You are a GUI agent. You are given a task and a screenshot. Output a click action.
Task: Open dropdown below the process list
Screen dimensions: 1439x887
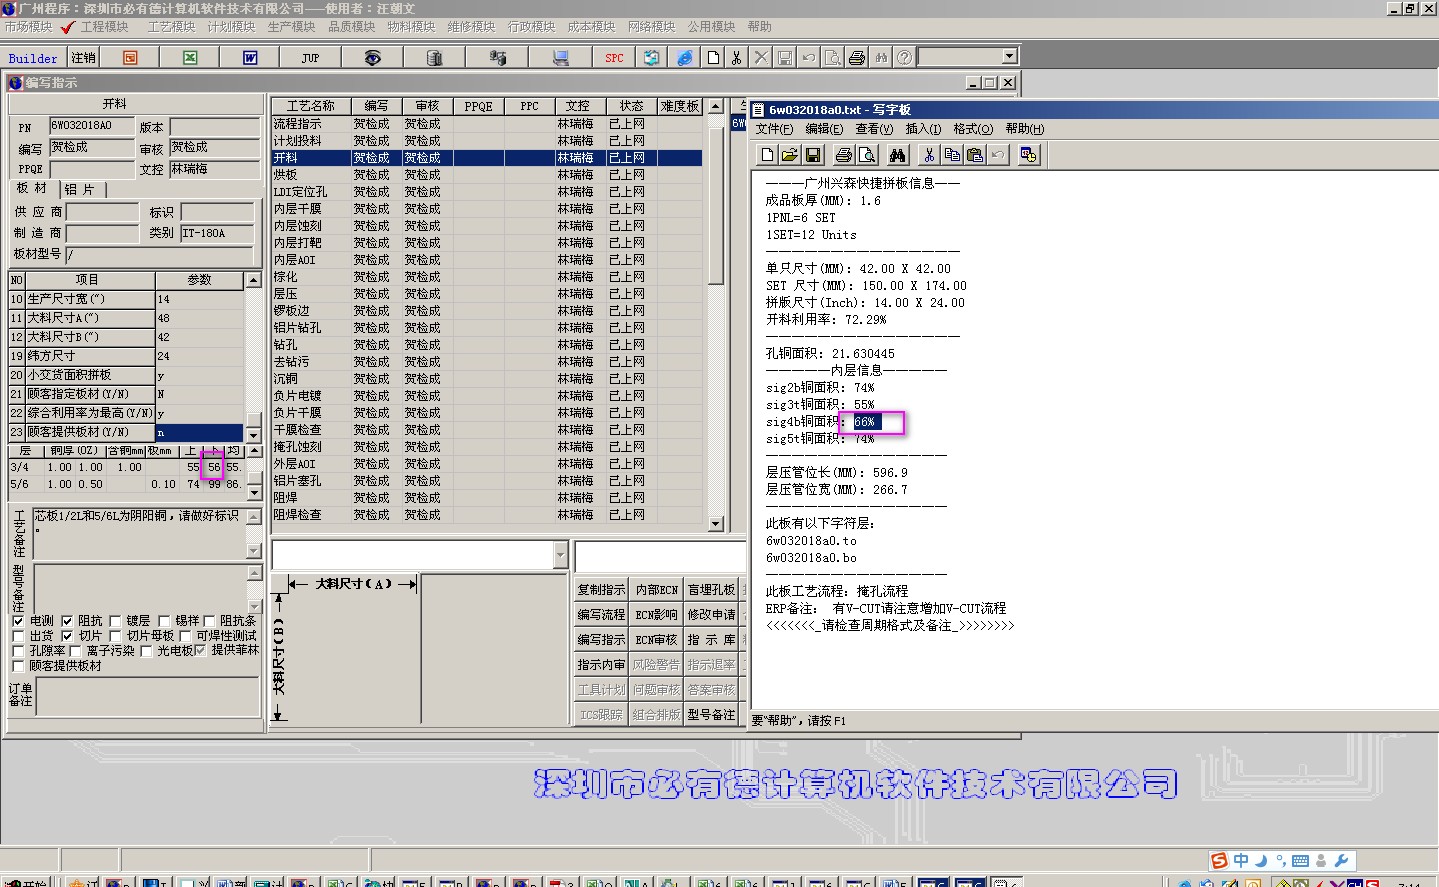[x=560, y=555]
